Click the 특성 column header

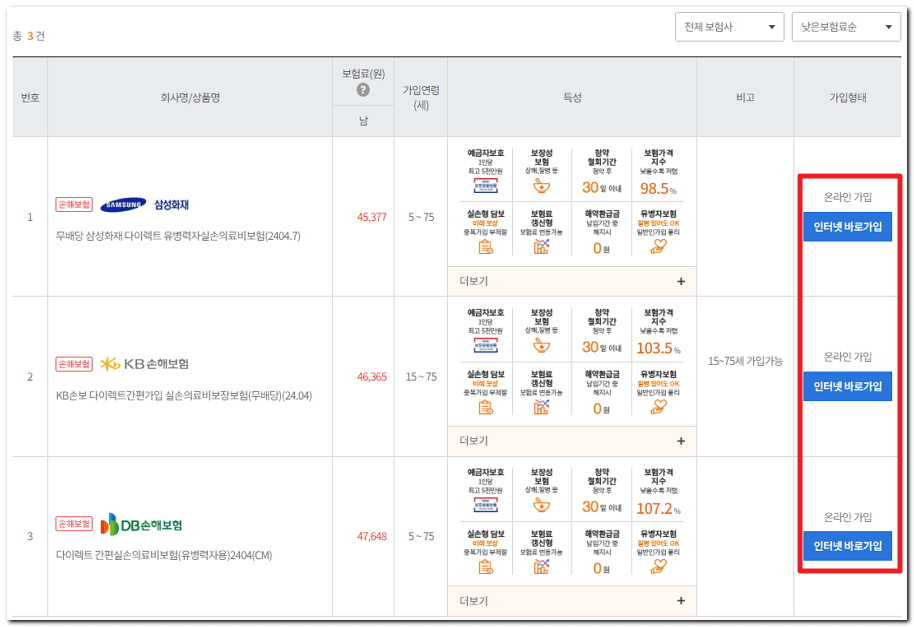click(x=572, y=98)
